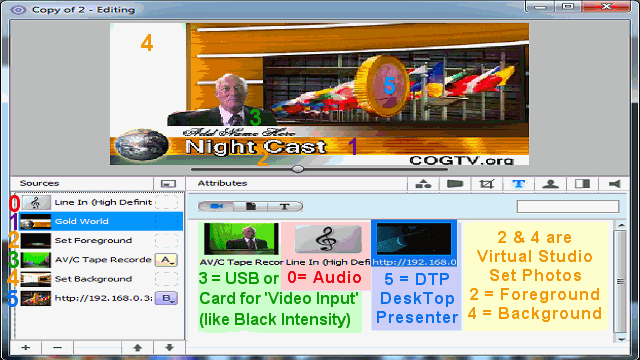Click the video folder attributes icon

(455, 184)
